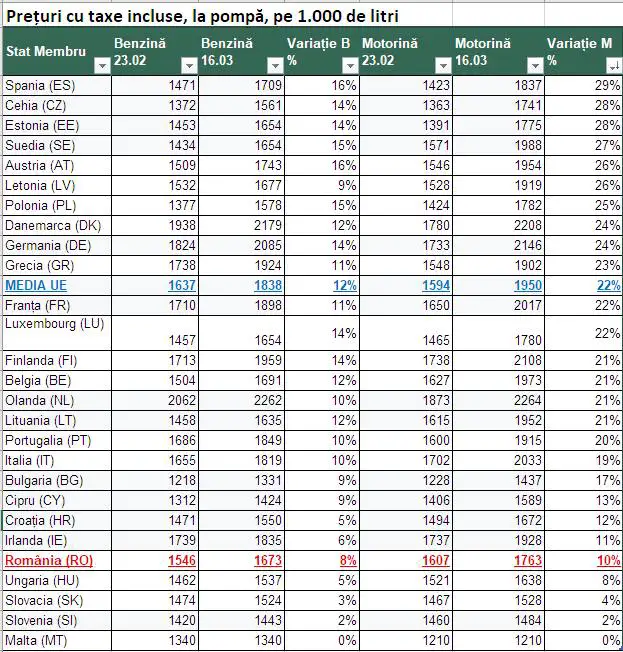Open the sorted Variație M % filter button

pyautogui.click(x=614, y=66)
